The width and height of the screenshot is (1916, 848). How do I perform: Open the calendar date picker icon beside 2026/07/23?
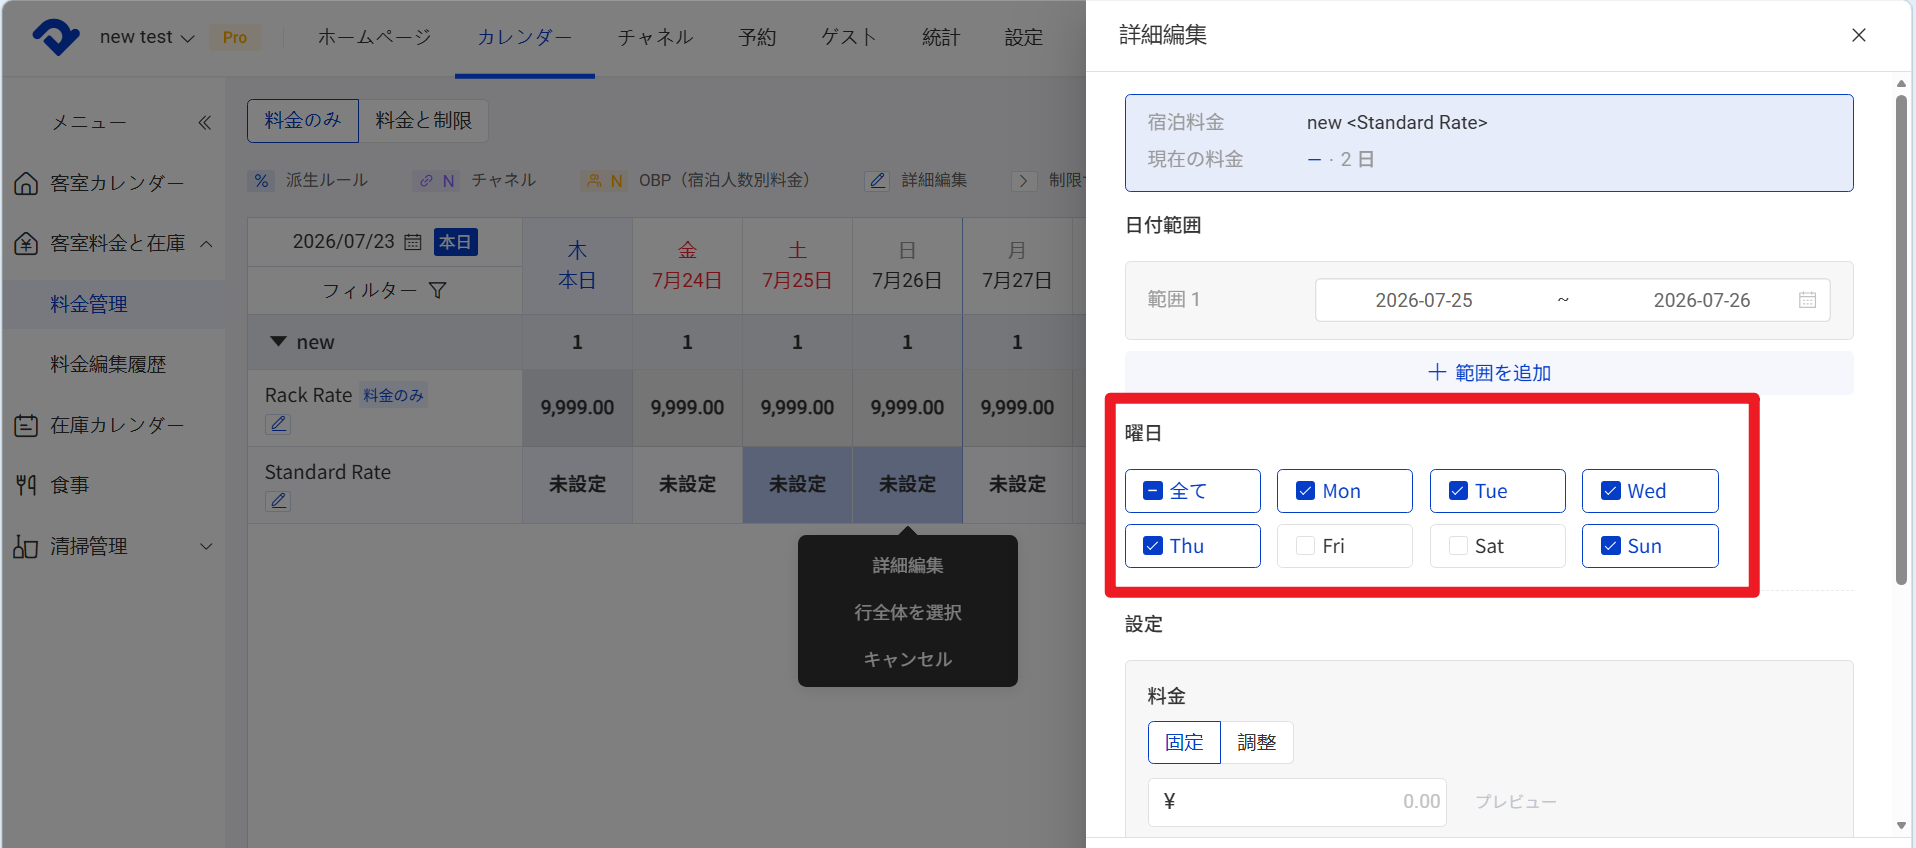pyautogui.click(x=413, y=242)
